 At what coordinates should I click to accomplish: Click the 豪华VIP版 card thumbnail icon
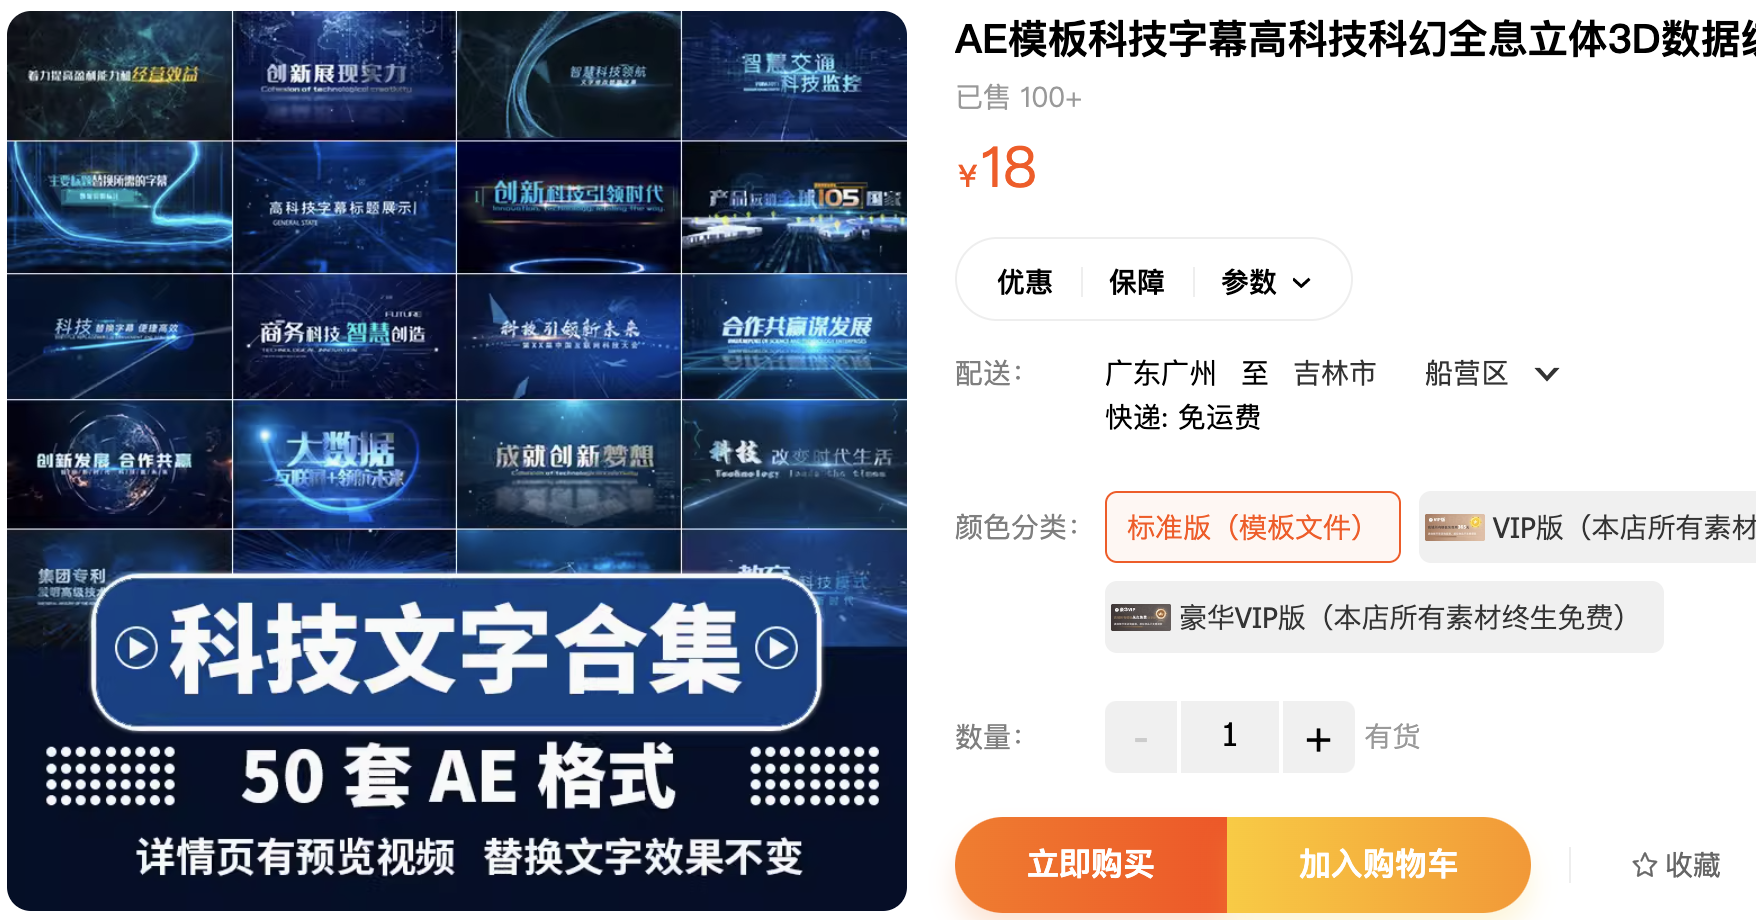tap(1140, 617)
